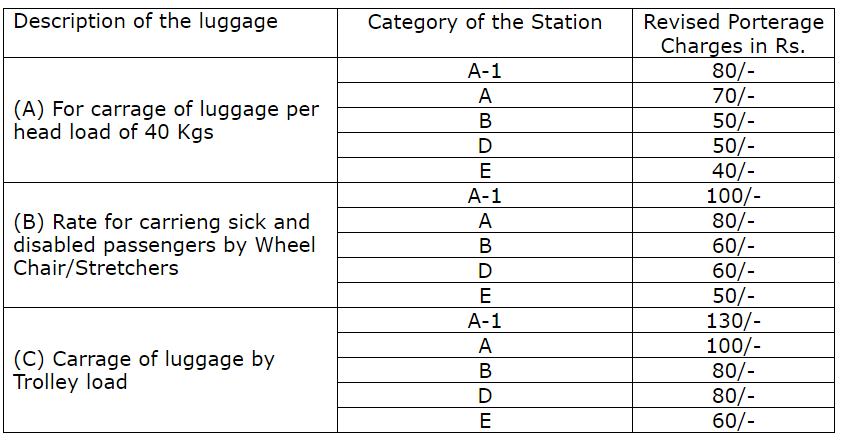Click the 100/- charge for Trolley load category A
The width and height of the screenshot is (845, 444).
tap(733, 346)
